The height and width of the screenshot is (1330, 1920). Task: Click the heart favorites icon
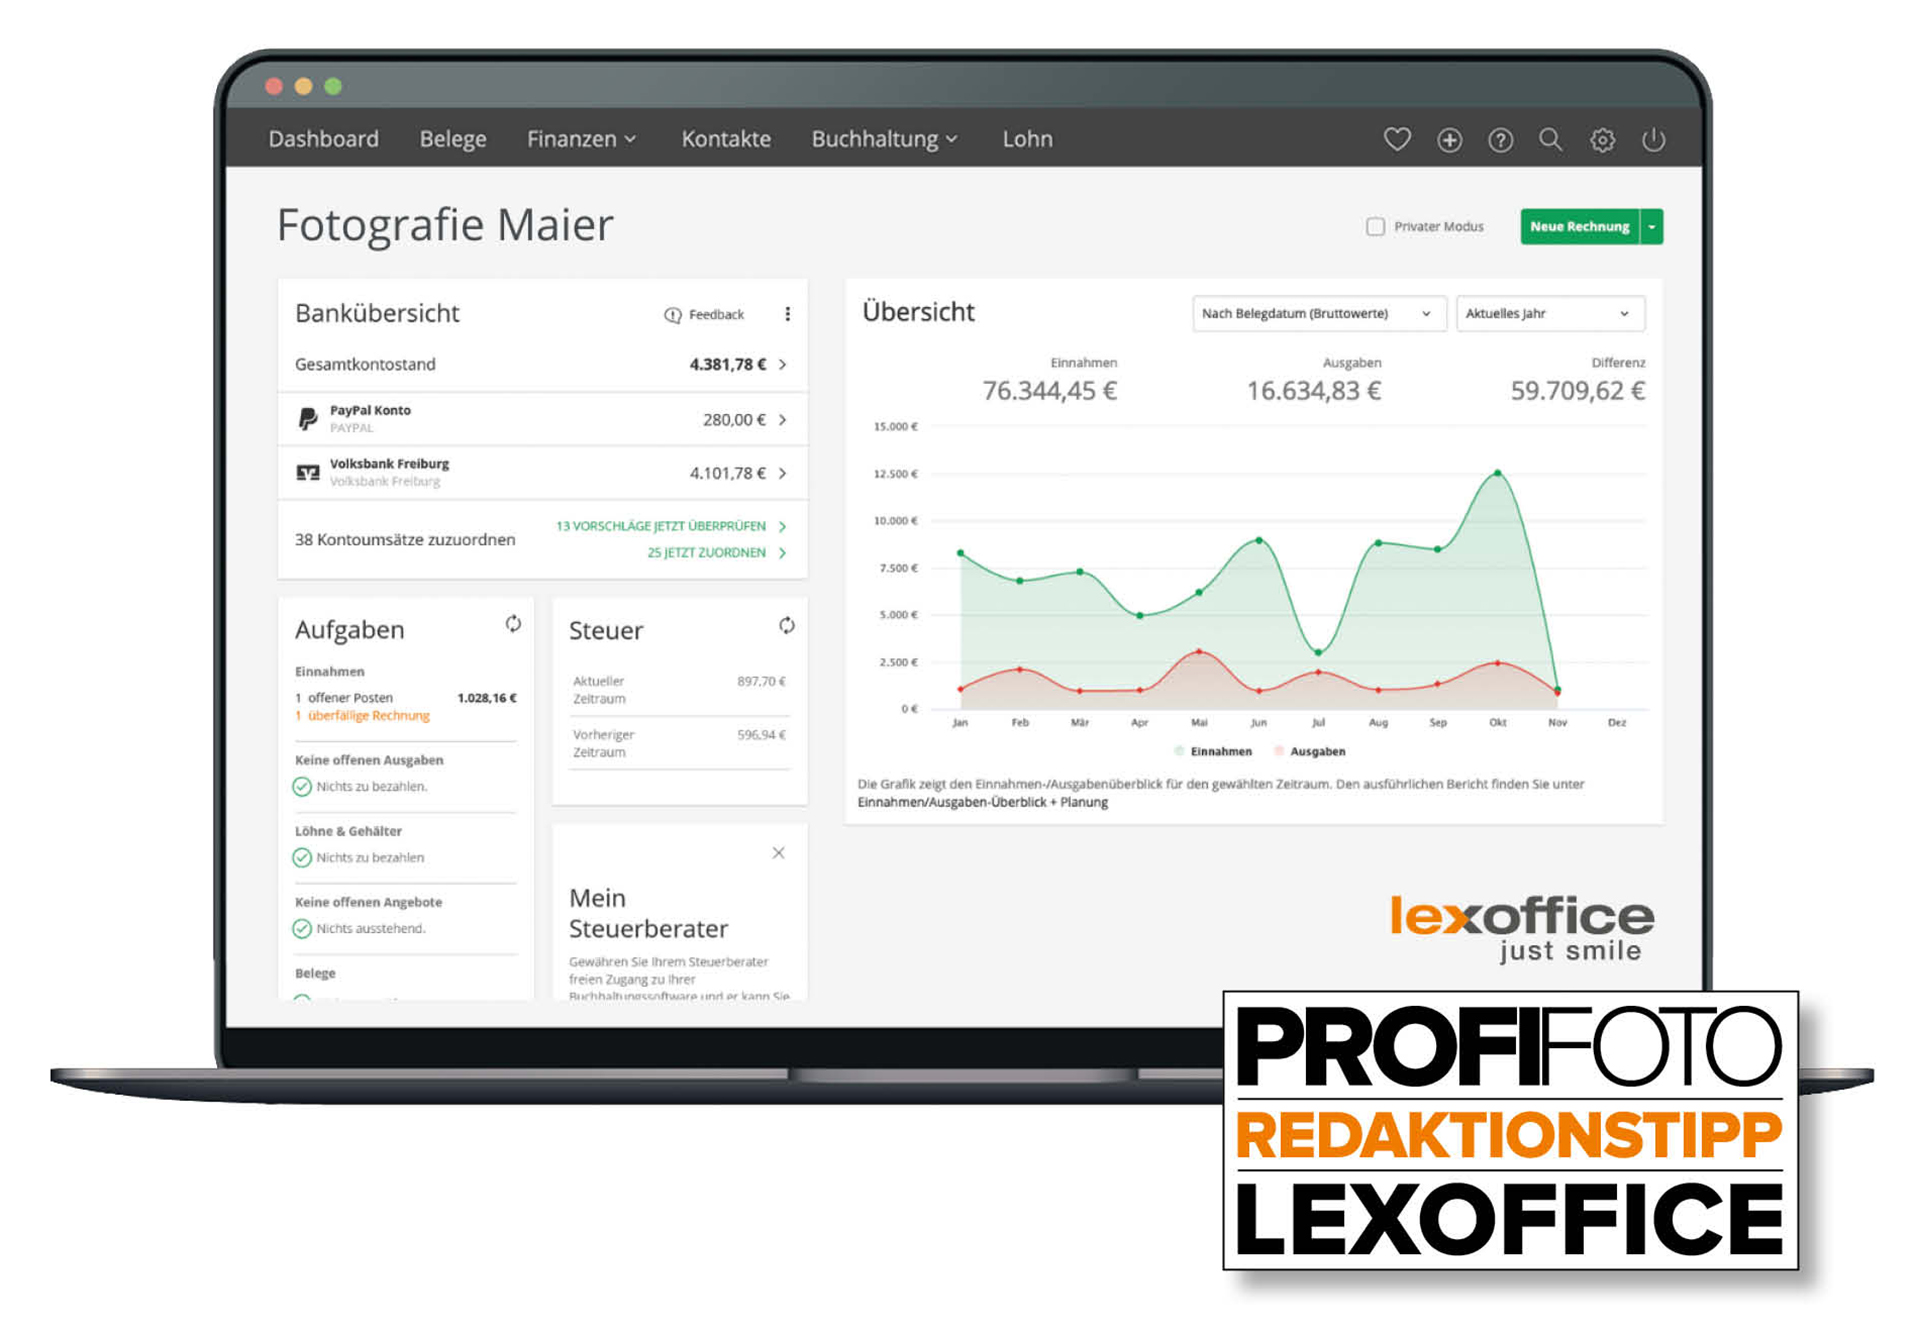click(x=1396, y=139)
